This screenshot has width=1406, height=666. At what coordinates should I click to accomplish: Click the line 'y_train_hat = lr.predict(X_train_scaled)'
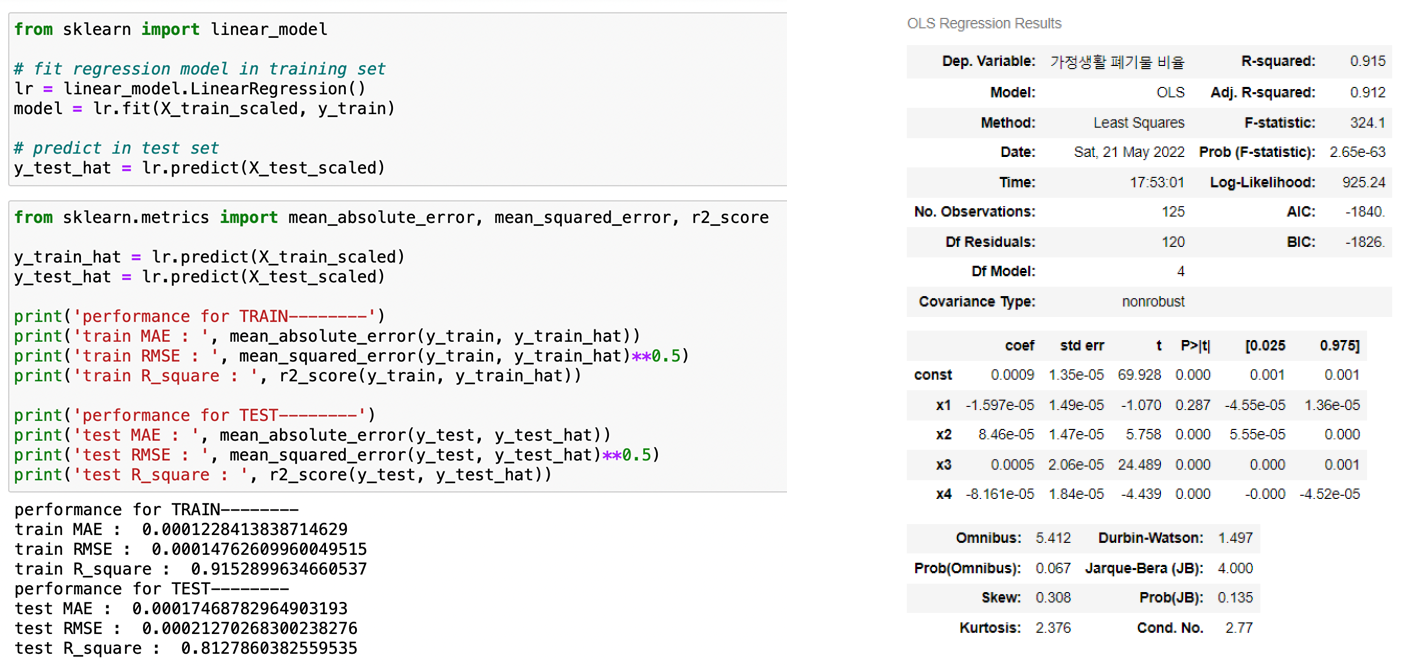[209, 257]
